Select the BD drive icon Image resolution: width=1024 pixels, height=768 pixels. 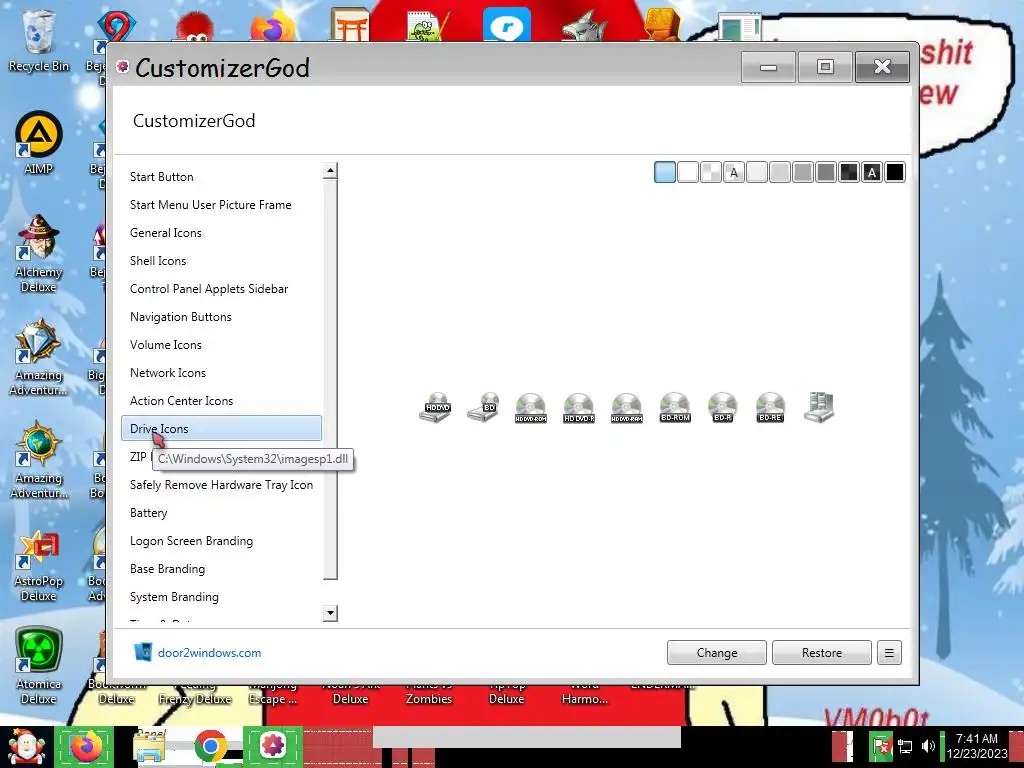(x=484, y=408)
